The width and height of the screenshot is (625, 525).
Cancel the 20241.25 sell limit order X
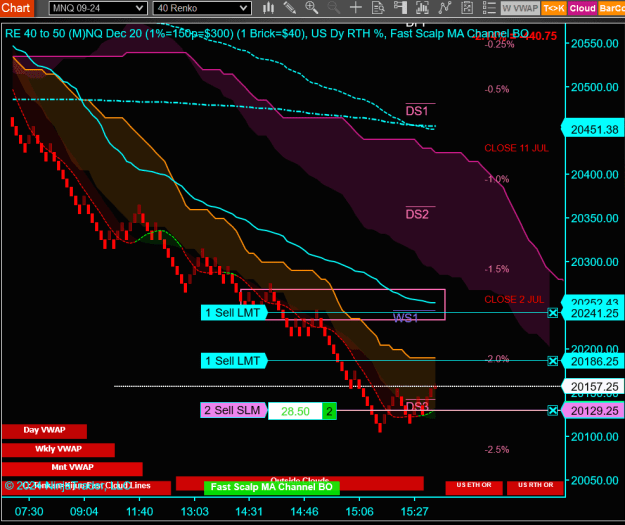tap(552, 313)
